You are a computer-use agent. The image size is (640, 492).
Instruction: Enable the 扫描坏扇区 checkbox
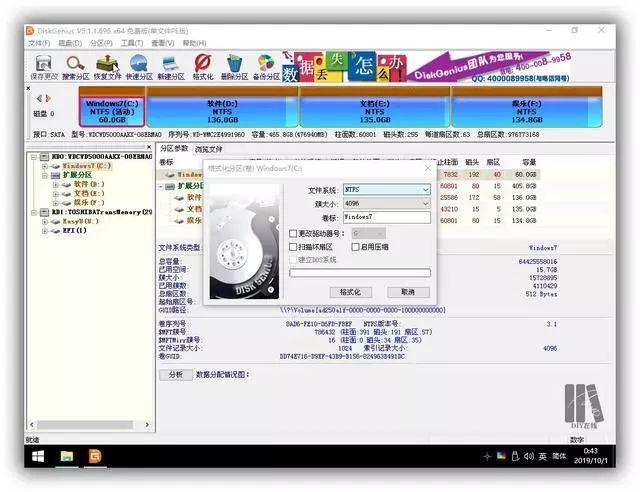(x=293, y=247)
